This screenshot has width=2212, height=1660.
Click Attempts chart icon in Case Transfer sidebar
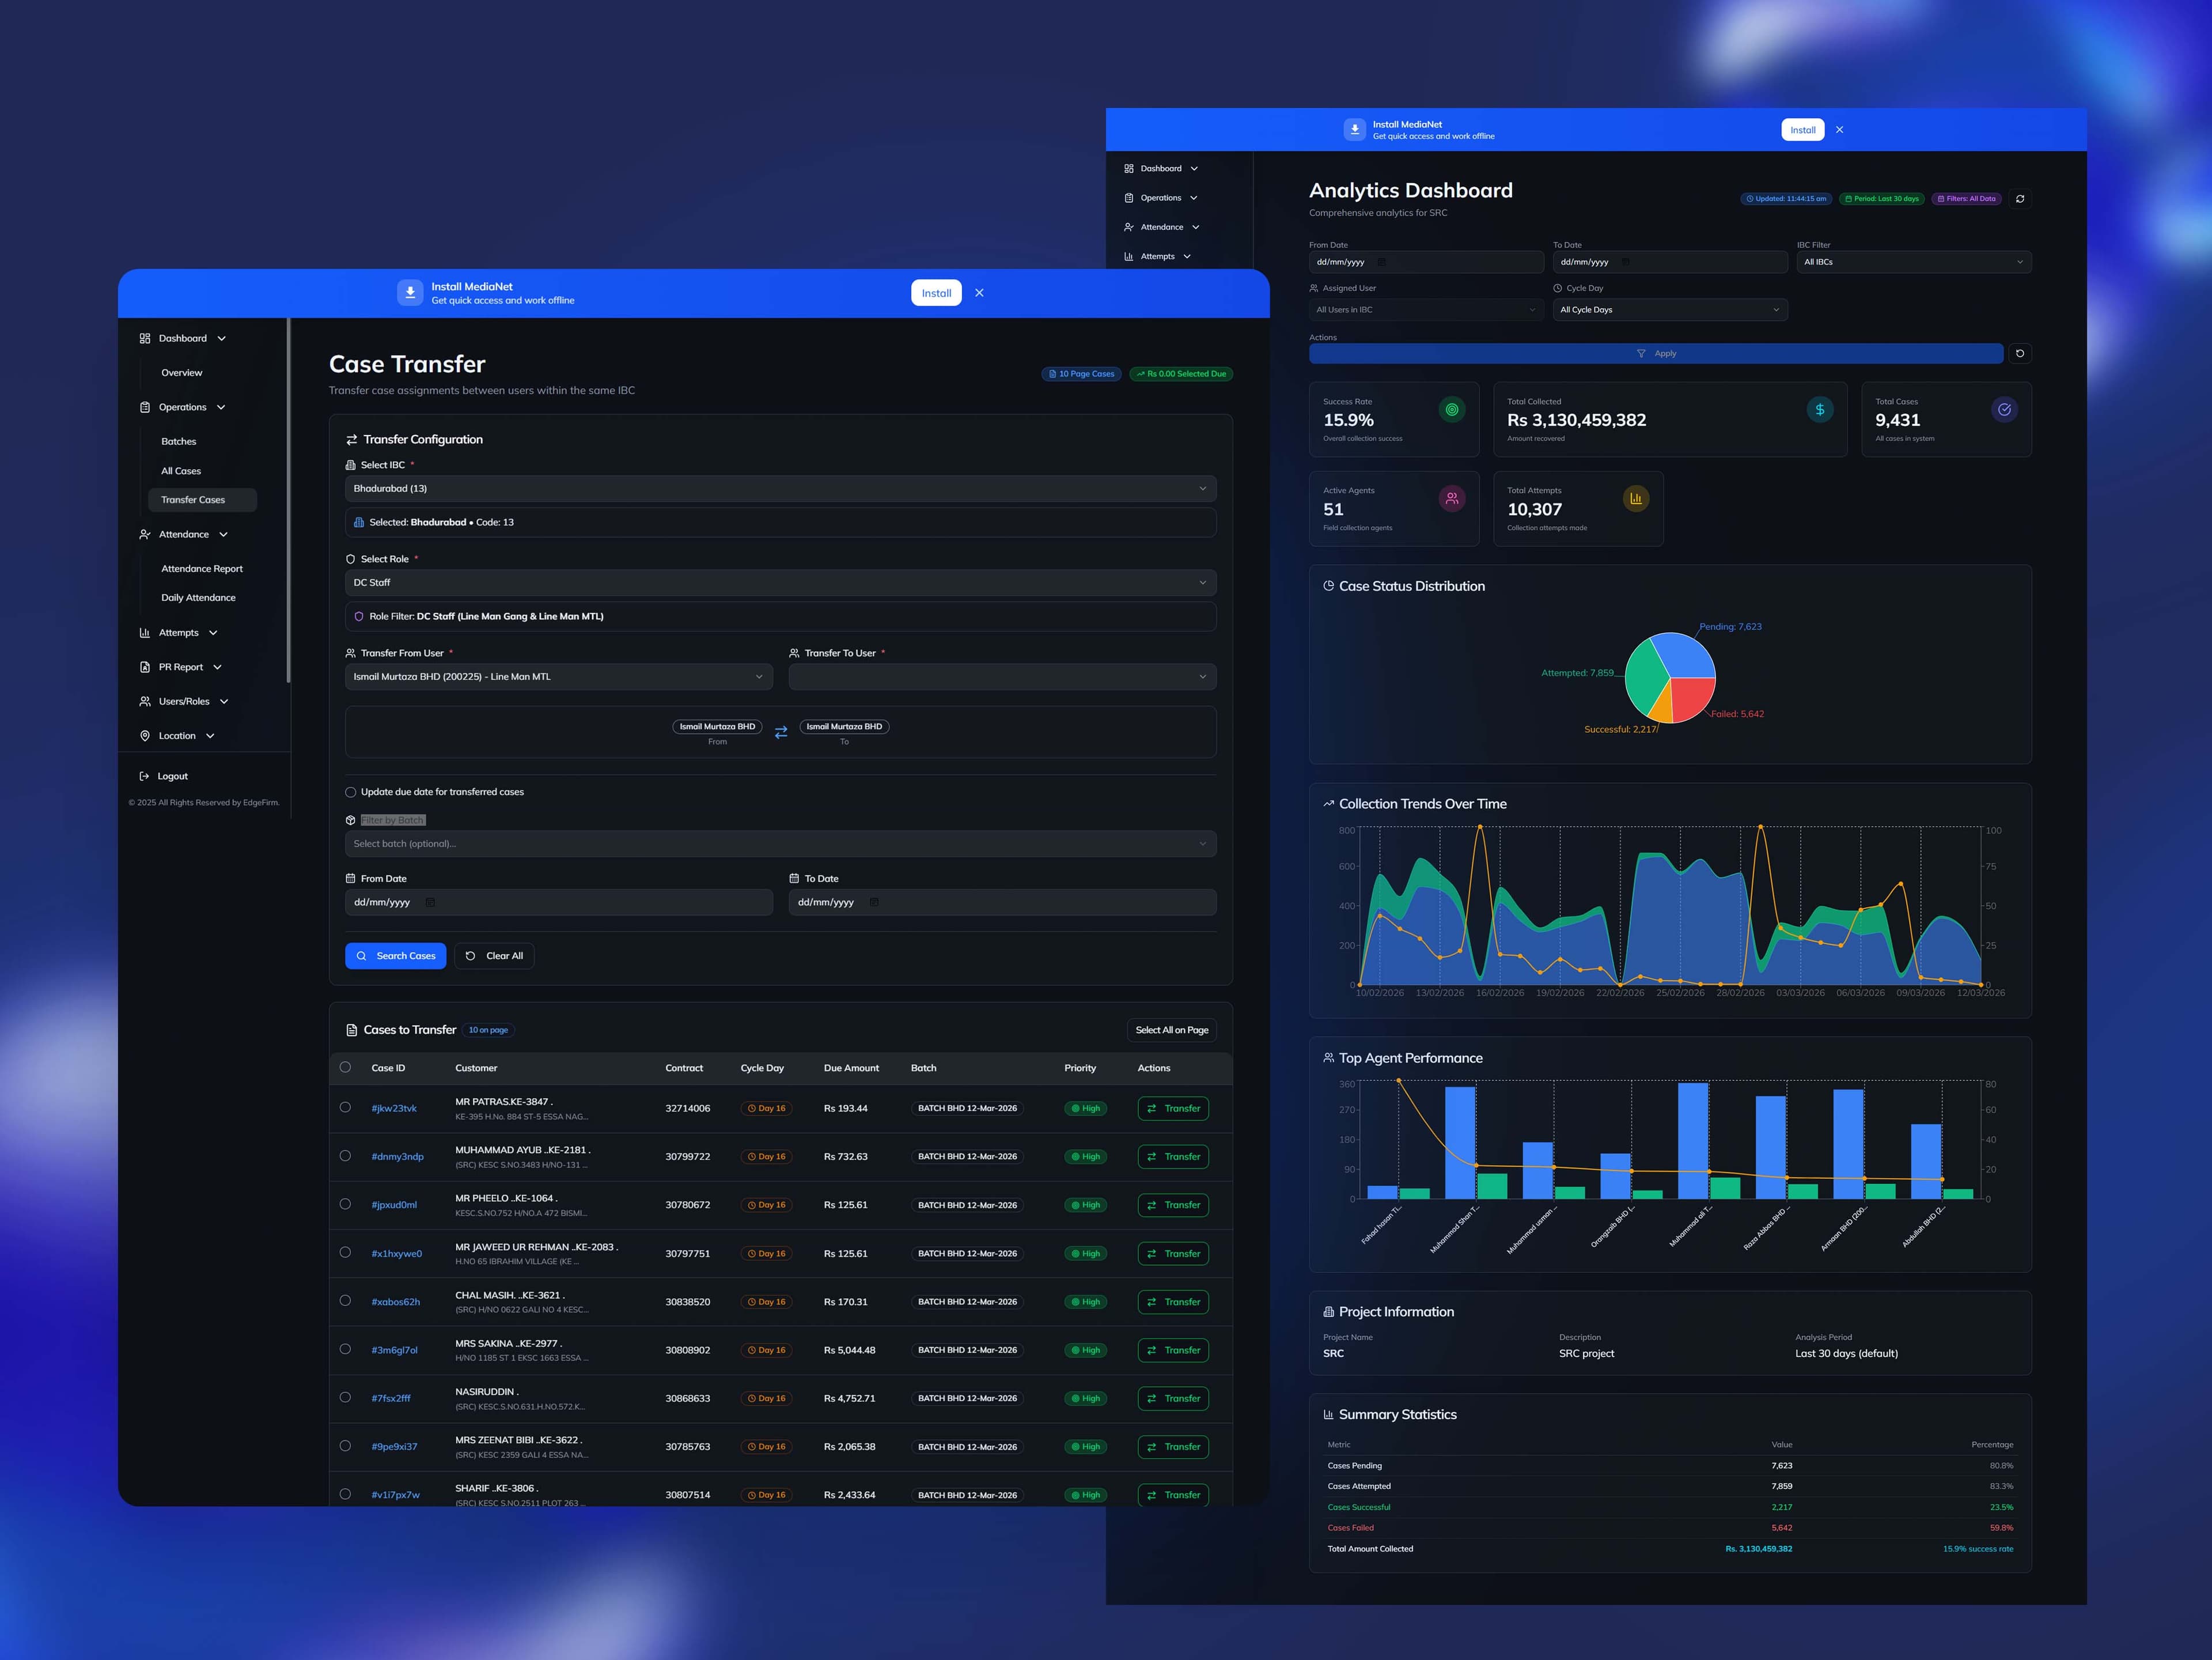(x=145, y=633)
